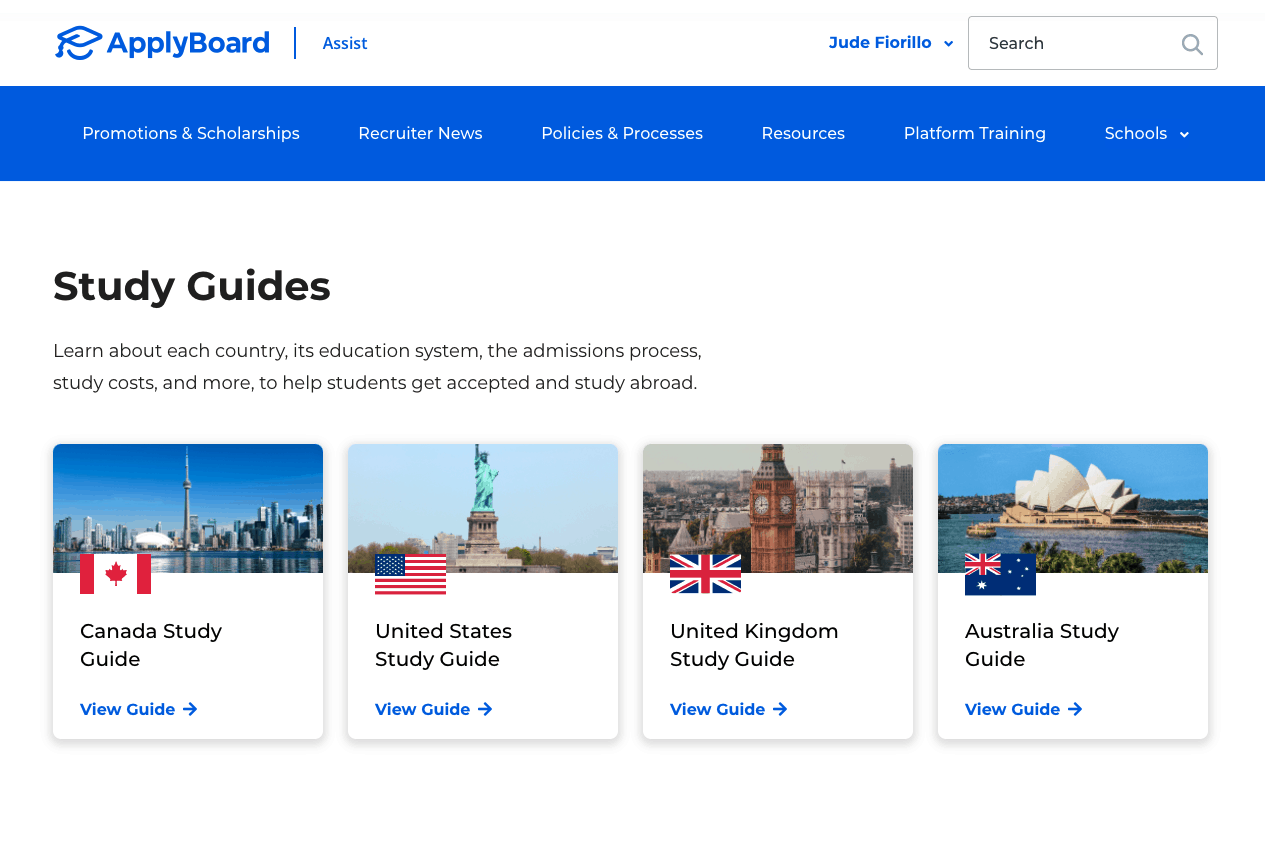Click the ApplyBoard graduation cap logo
Screen dimensions: 1265x848
click(79, 42)
